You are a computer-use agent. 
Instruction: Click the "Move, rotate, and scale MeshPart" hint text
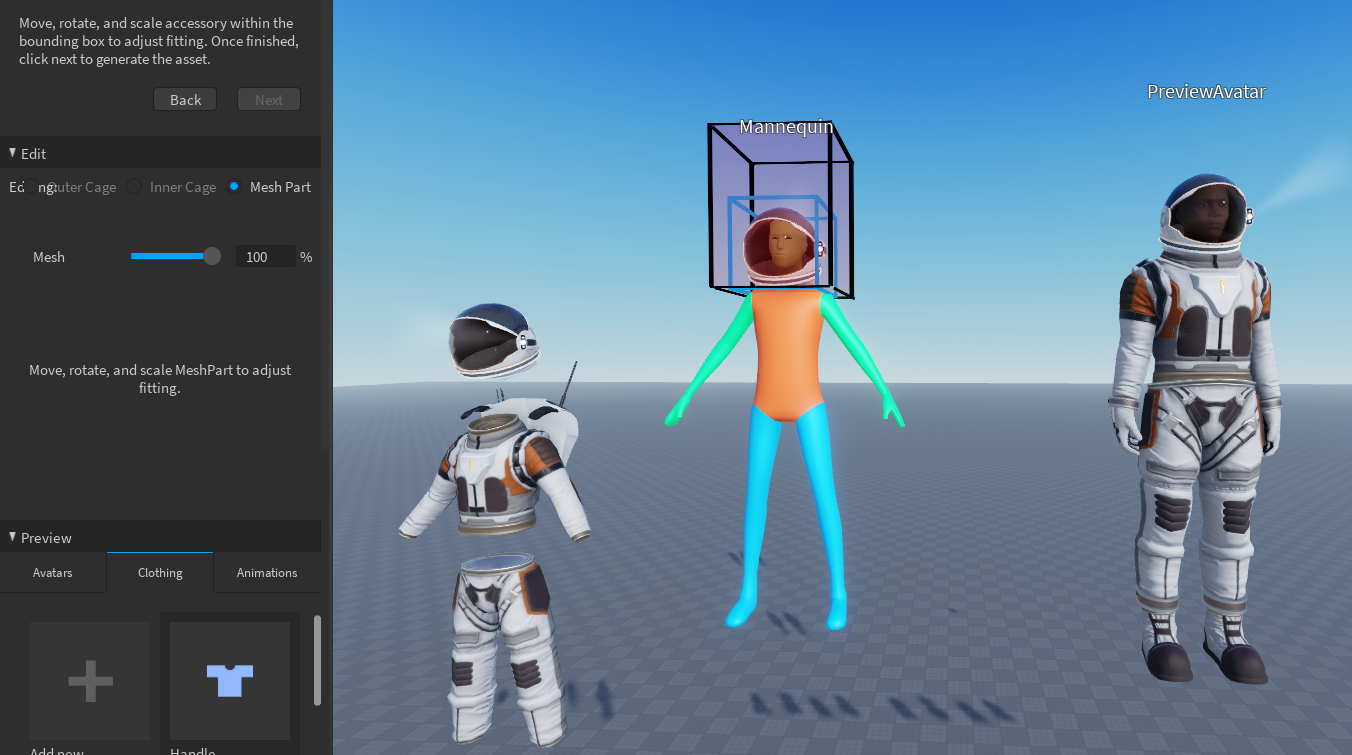pos(160,379)
